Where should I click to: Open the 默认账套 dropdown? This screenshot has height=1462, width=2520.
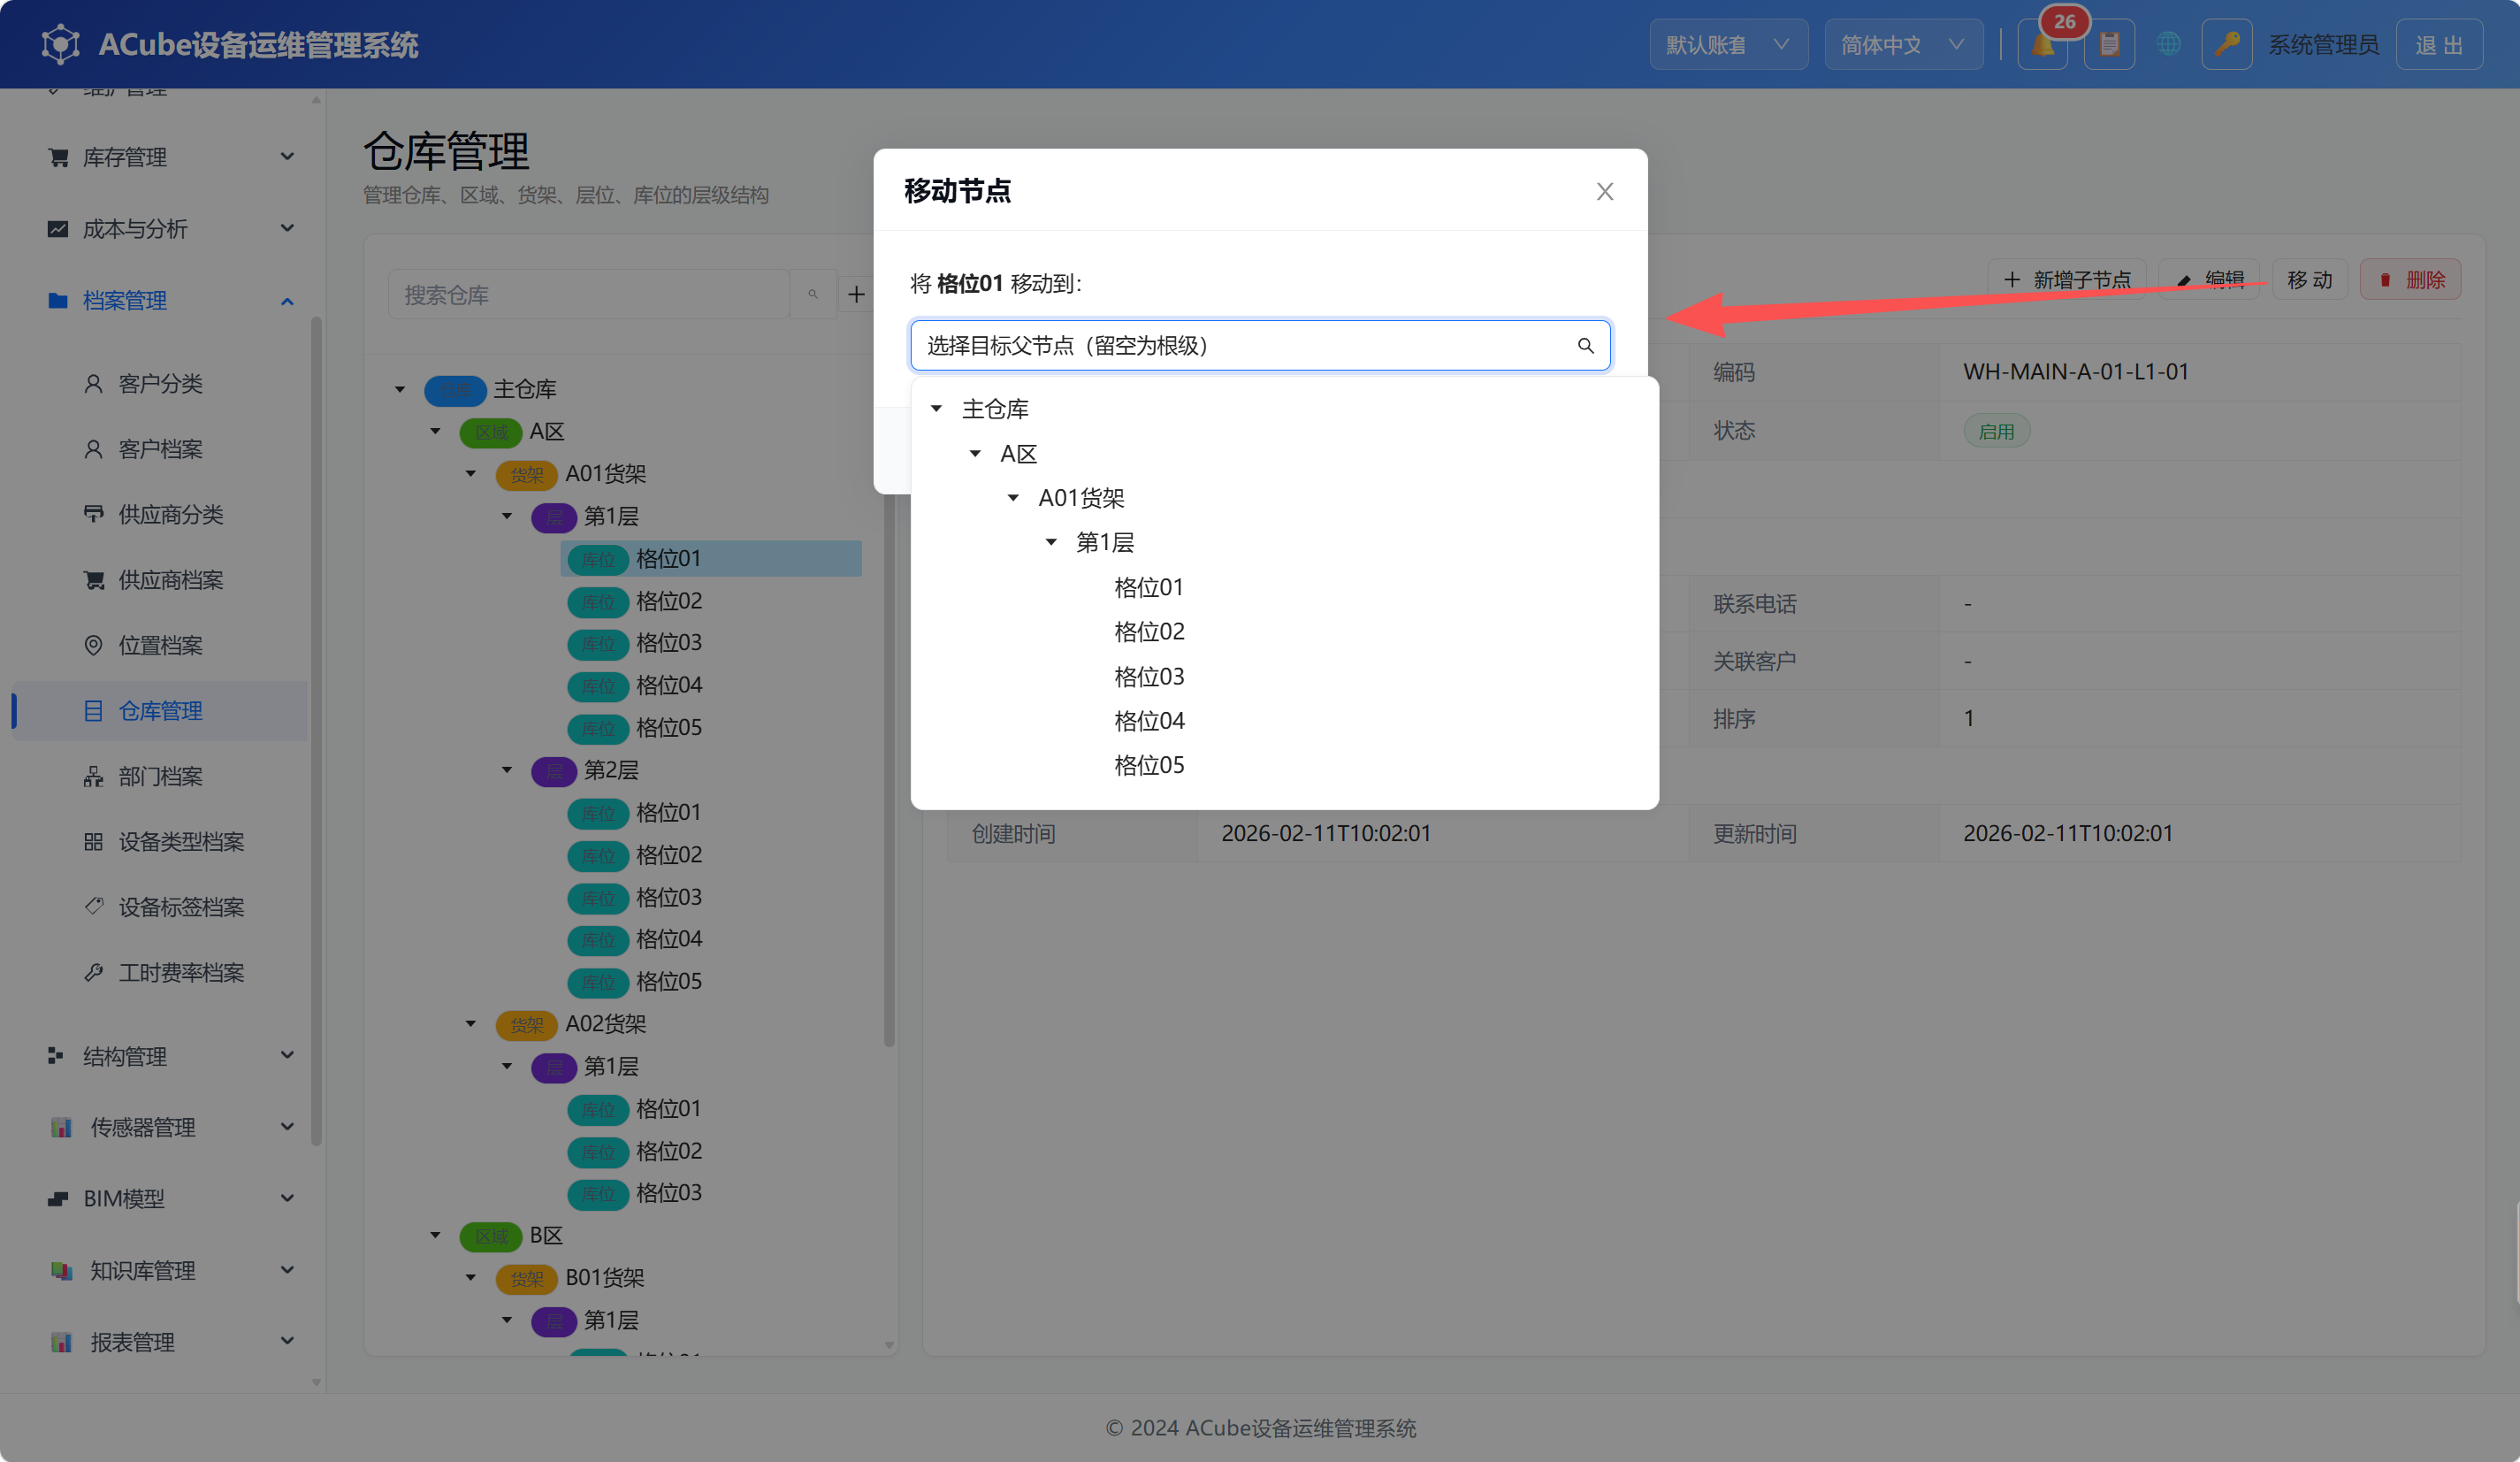coord(1728,45)
